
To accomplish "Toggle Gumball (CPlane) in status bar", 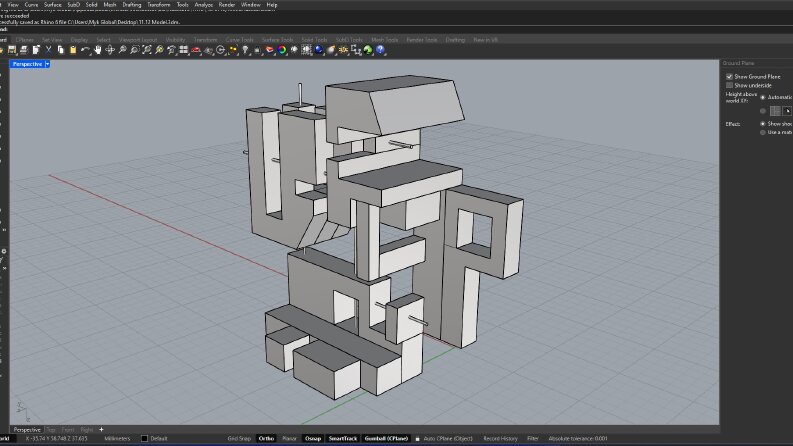I will pyautogui.click(x=386, y=438).
